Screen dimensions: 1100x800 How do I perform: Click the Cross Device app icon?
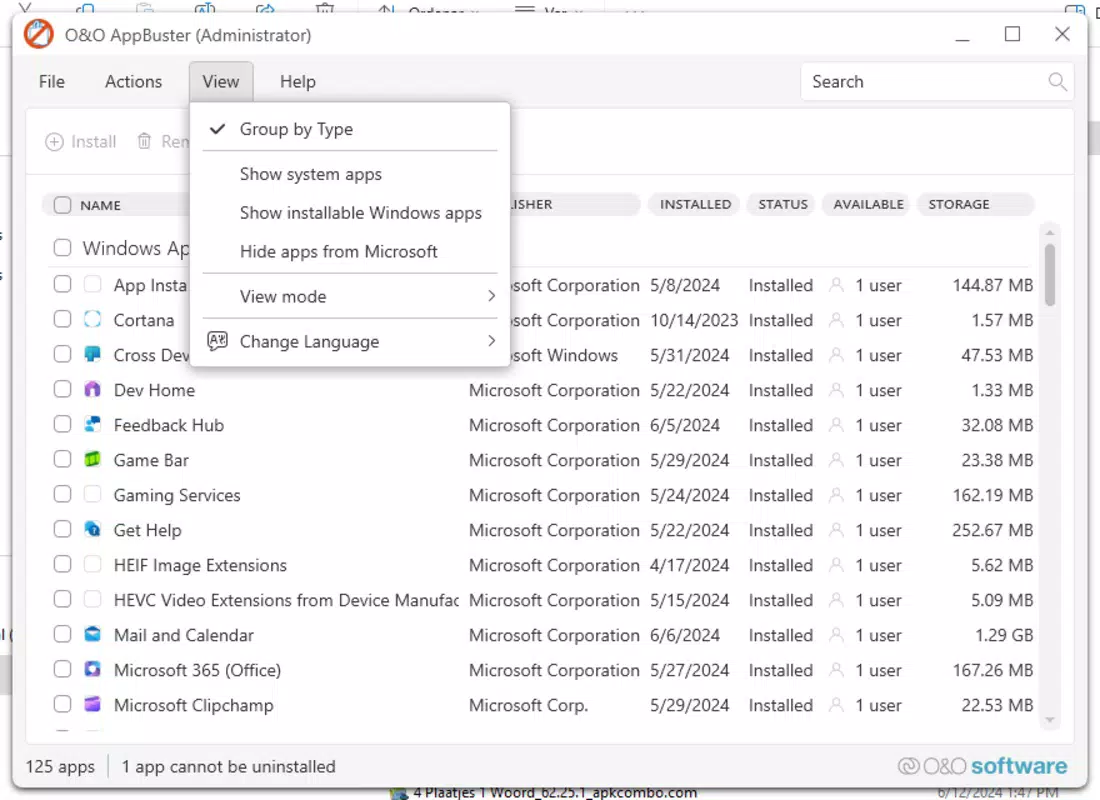[93, 354]
